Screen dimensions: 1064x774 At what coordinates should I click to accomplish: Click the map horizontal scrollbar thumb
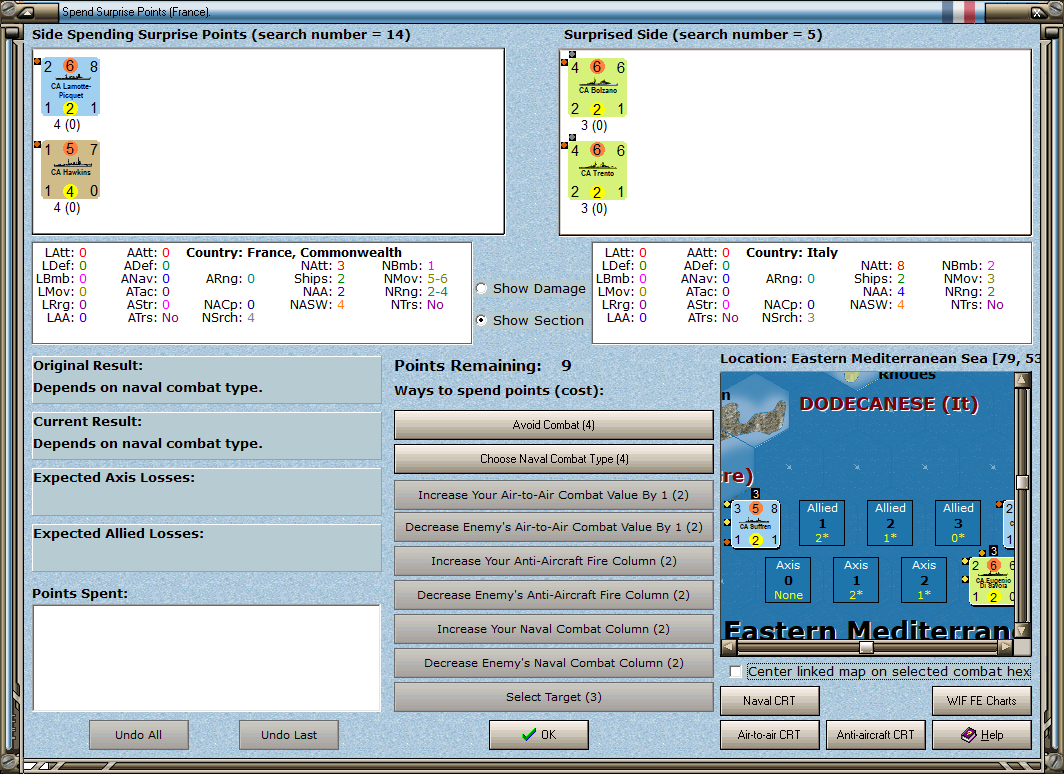click(867, 647)
